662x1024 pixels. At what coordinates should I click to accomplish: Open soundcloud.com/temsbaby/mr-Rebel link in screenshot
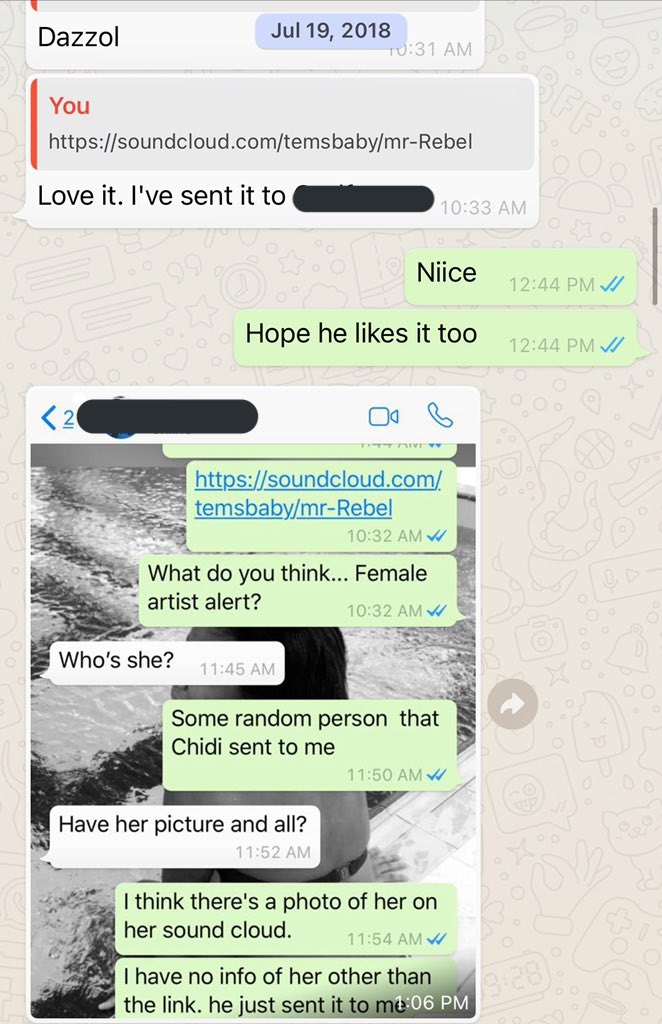tap(318, 493)
